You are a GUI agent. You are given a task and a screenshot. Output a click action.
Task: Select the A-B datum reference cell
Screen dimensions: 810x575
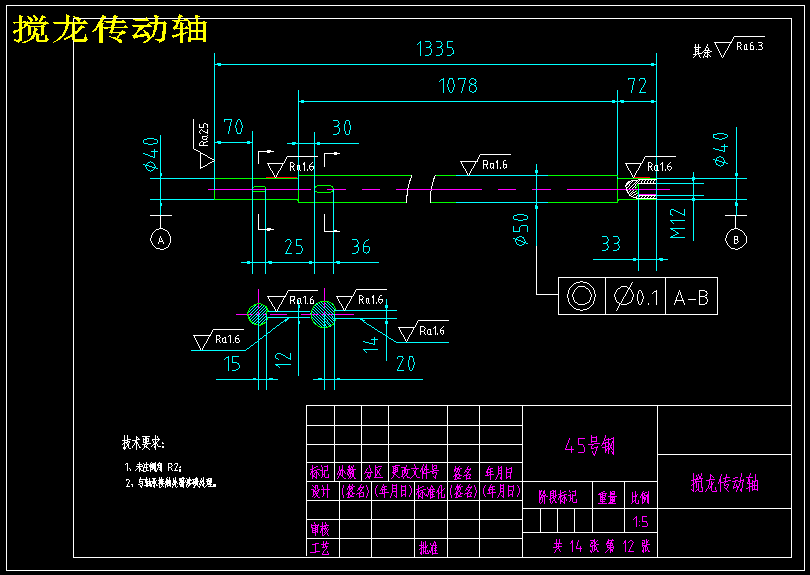coord(692,296)
